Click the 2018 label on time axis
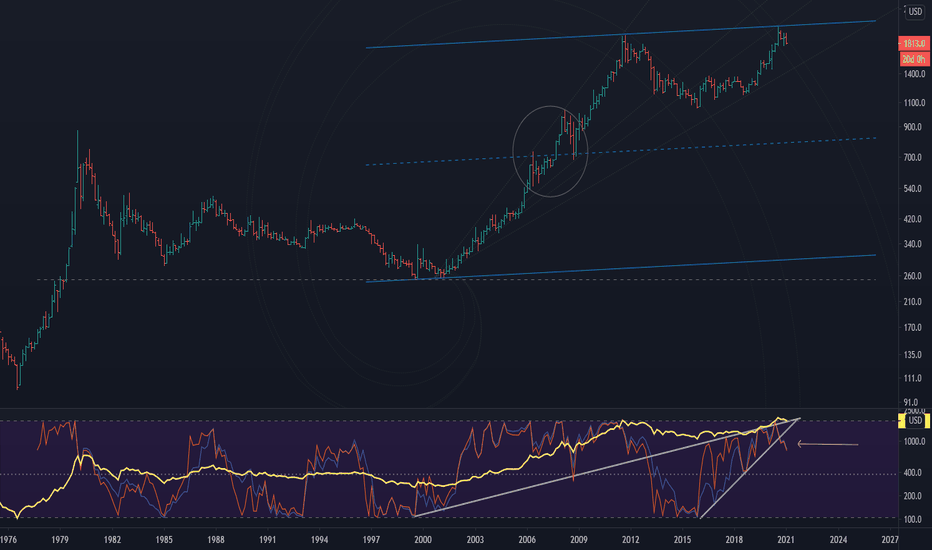This screenshot has height=550, width=932. tap(734, 540)
